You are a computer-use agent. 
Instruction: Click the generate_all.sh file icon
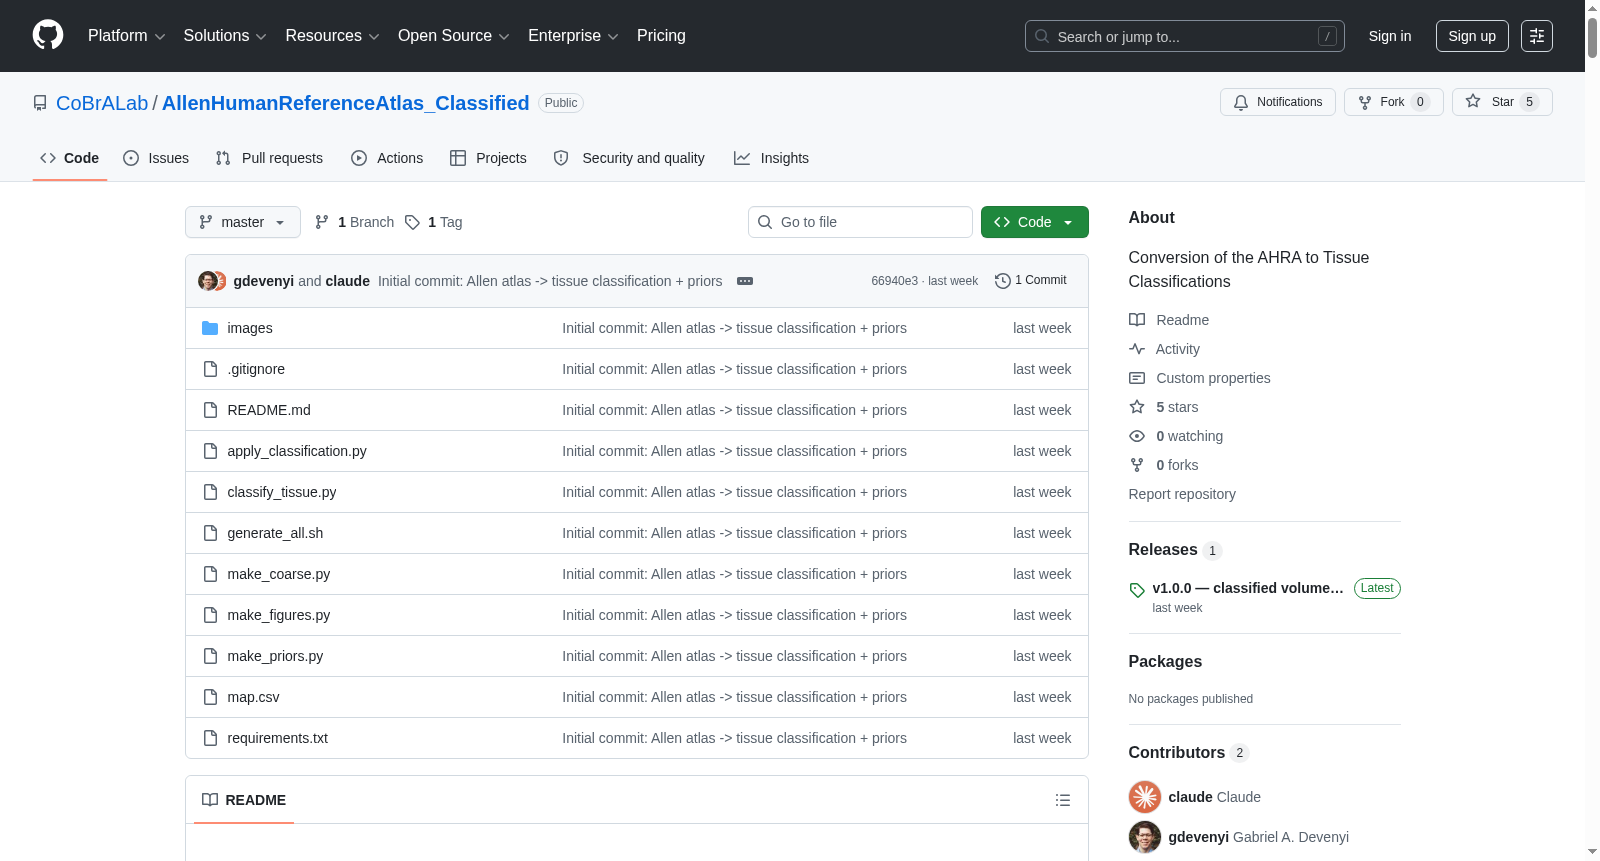pyautogui.click(x=210, y=533)
